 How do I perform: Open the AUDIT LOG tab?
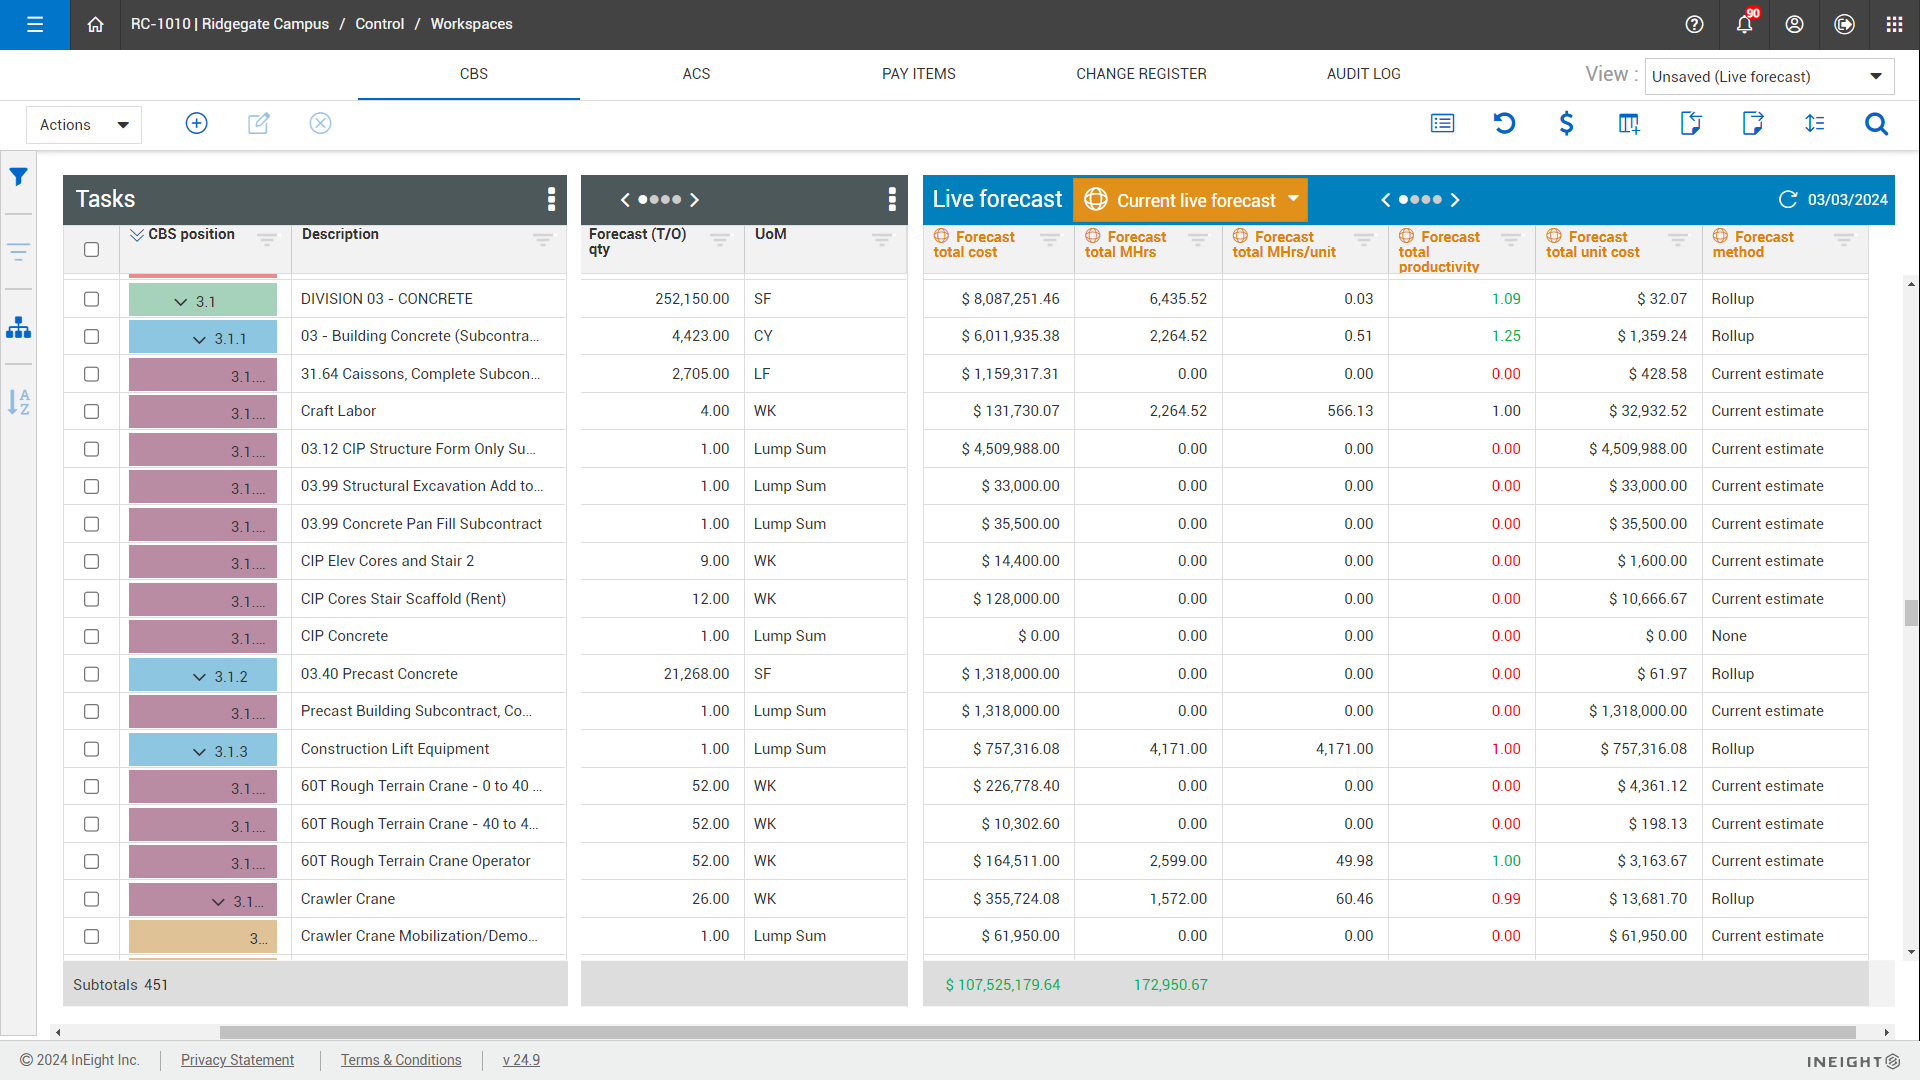click(1362, 73)
